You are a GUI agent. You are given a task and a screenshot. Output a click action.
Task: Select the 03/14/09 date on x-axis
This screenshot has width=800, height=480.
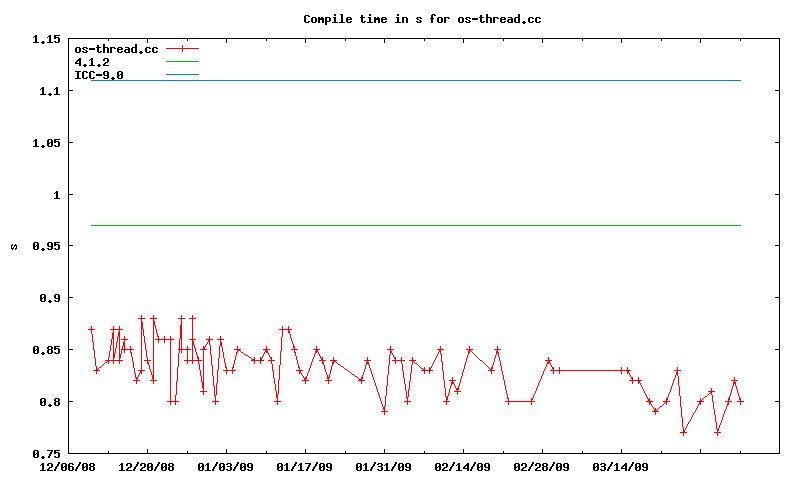[x=621, y=466]
